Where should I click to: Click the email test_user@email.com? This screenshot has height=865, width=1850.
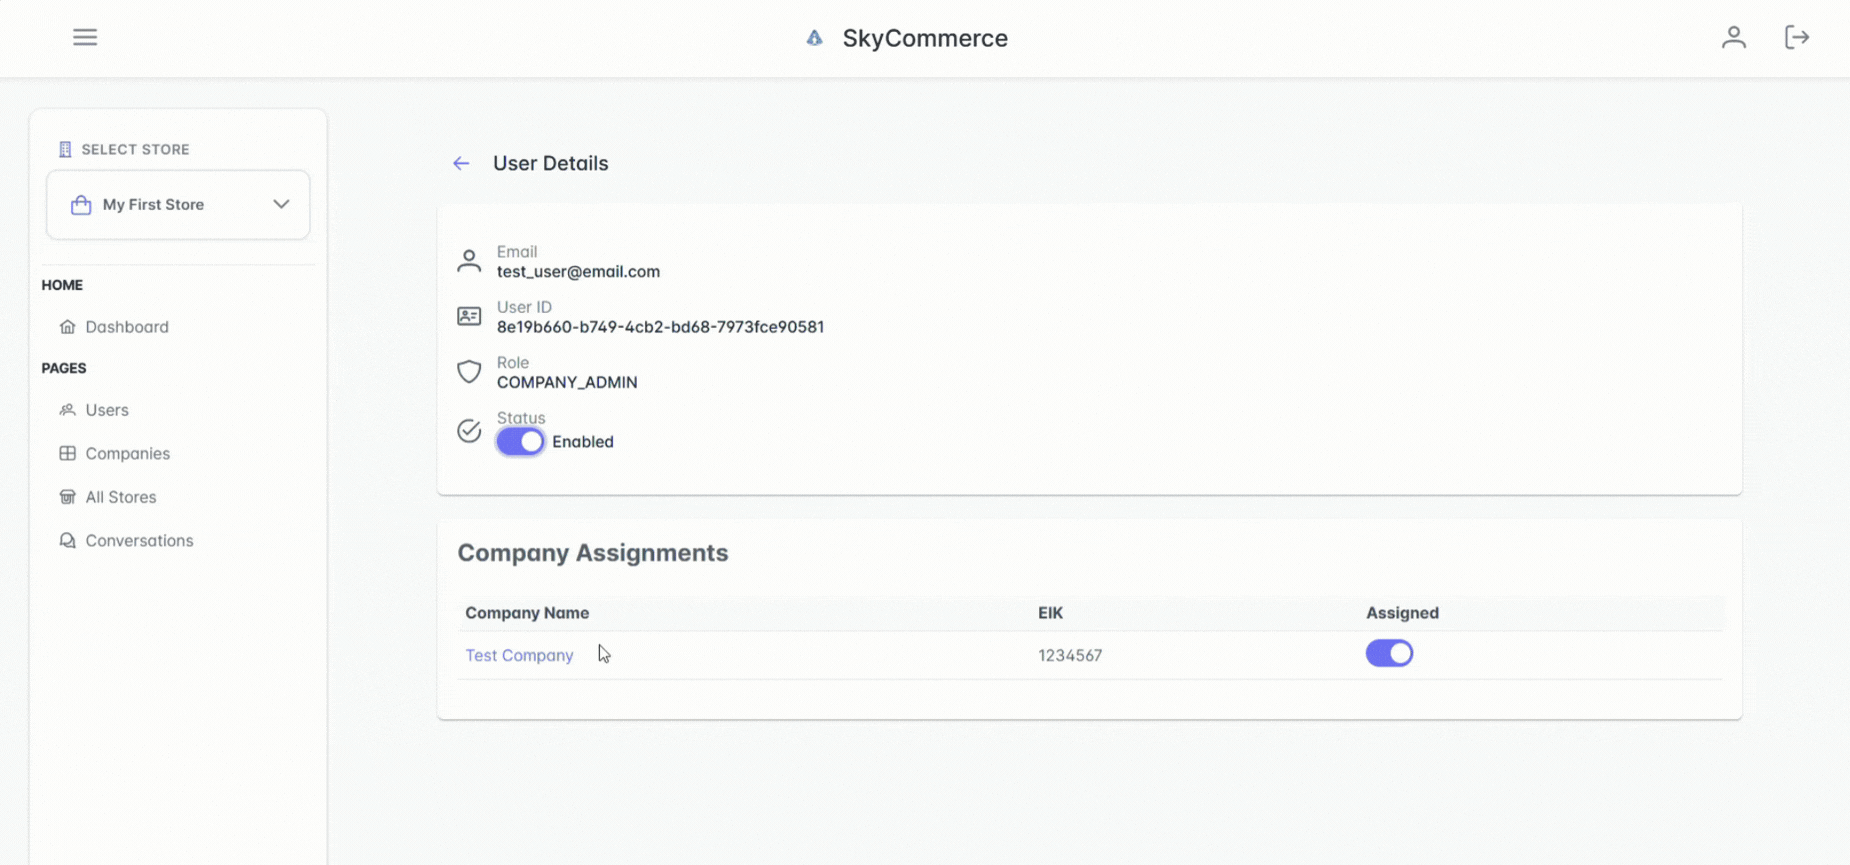578,271
